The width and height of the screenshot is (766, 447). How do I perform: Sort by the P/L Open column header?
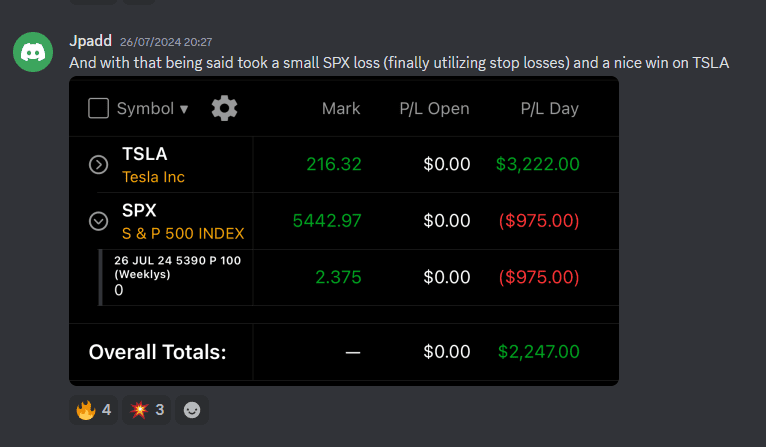[x=434, y=108]
